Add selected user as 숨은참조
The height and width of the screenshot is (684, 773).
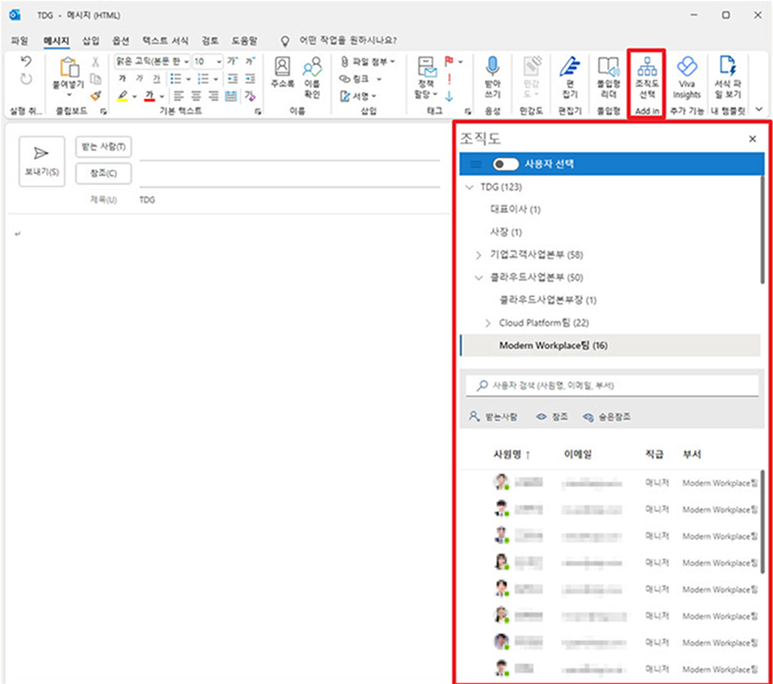tap(606, 417)
